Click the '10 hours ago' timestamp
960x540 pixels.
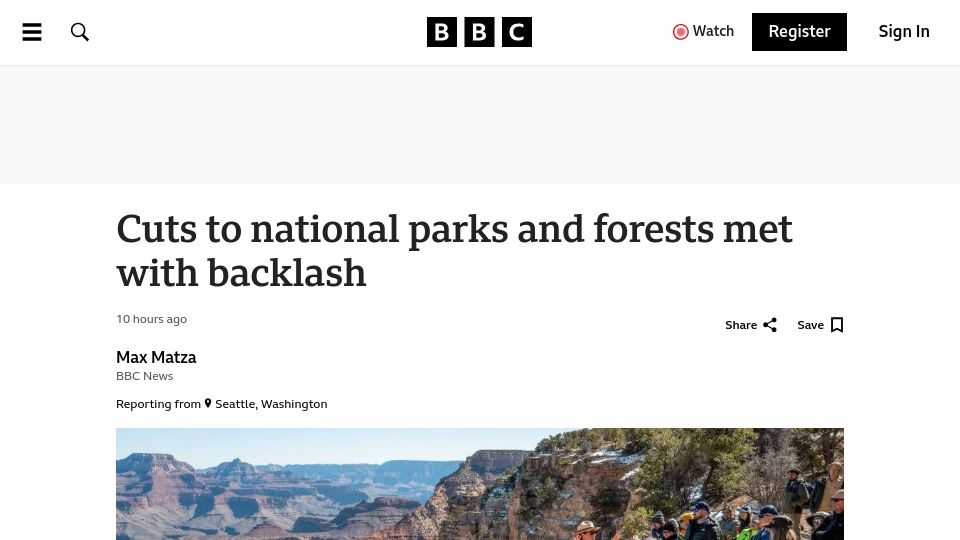[151, 319]
